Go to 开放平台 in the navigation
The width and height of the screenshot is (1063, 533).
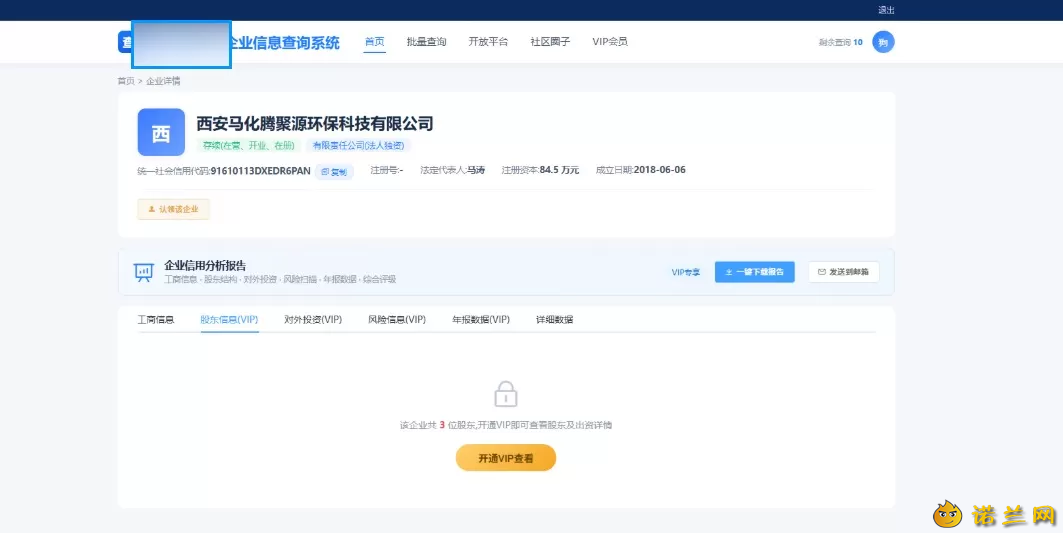(x=488, y=42)
